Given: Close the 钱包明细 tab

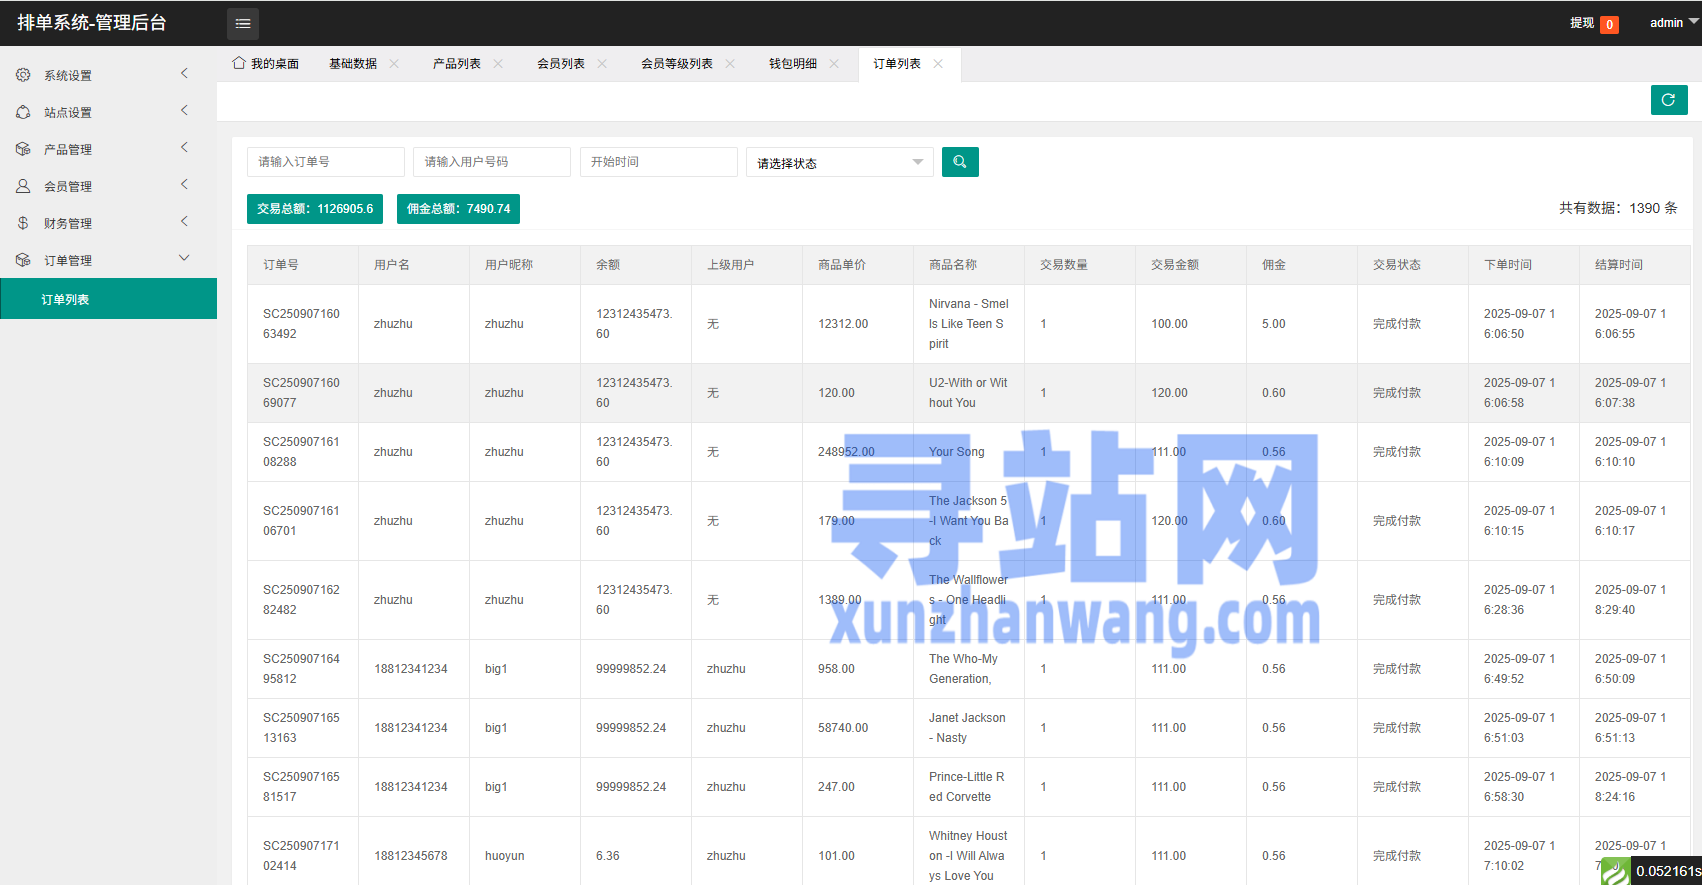Looking at the screenshot, I should pos(834,64).
